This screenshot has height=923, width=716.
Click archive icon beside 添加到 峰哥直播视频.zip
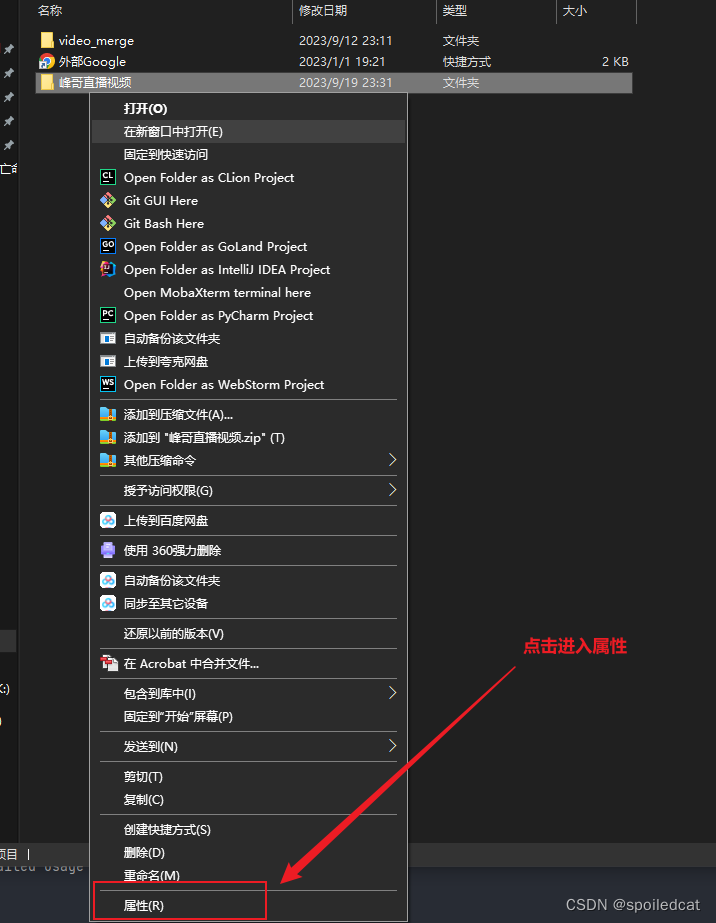pyautogui.click(x=108, y=437)
